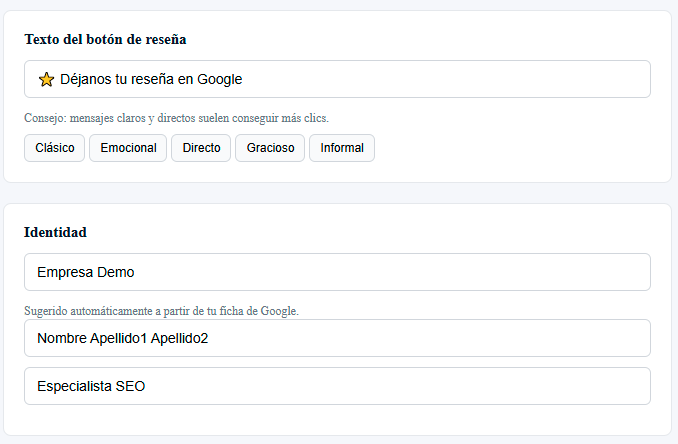Image resolution: width=678 pixels, height=444 pixels.
Task: Click the "Consejo" hint text about clear messages
Action: [x=176, y=118]
